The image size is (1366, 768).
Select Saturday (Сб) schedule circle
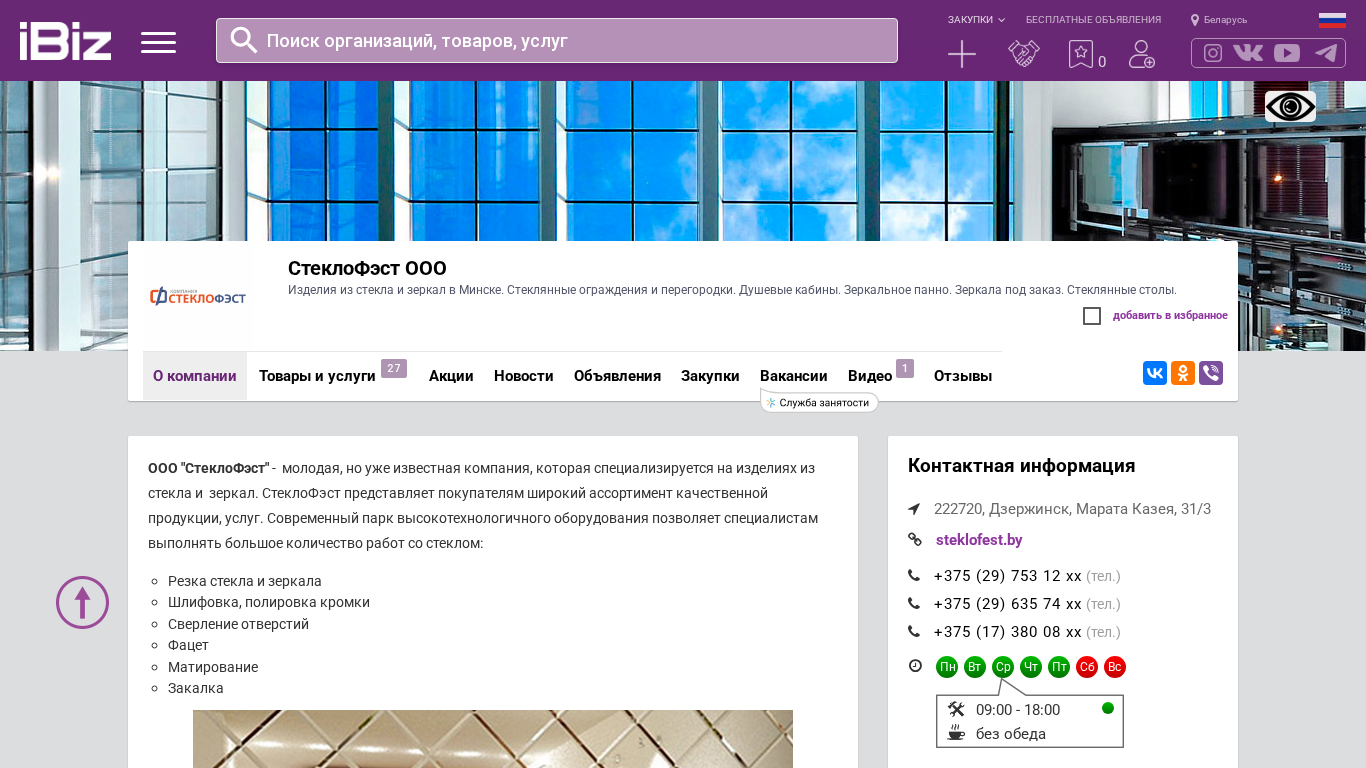1087,667
